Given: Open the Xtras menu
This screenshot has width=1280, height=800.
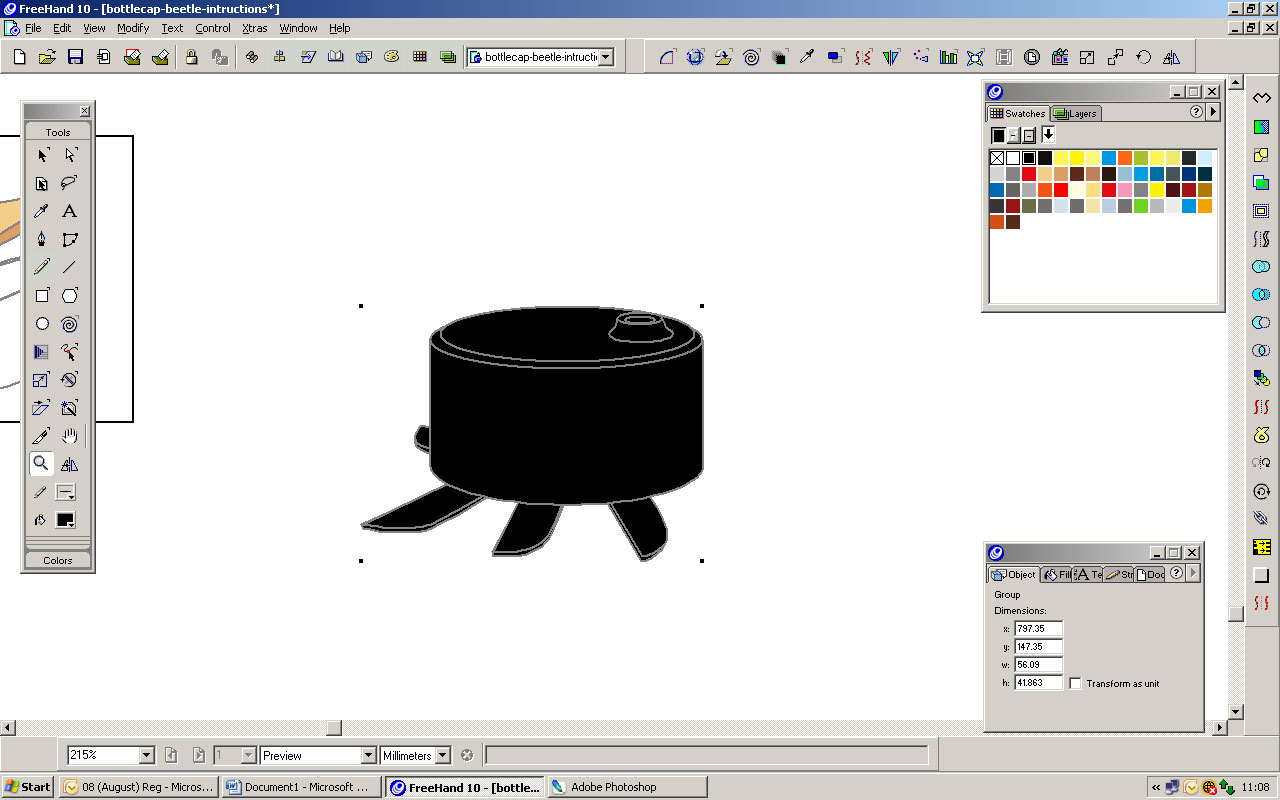Looking at the screenshot, I should [x=254, y=28].
